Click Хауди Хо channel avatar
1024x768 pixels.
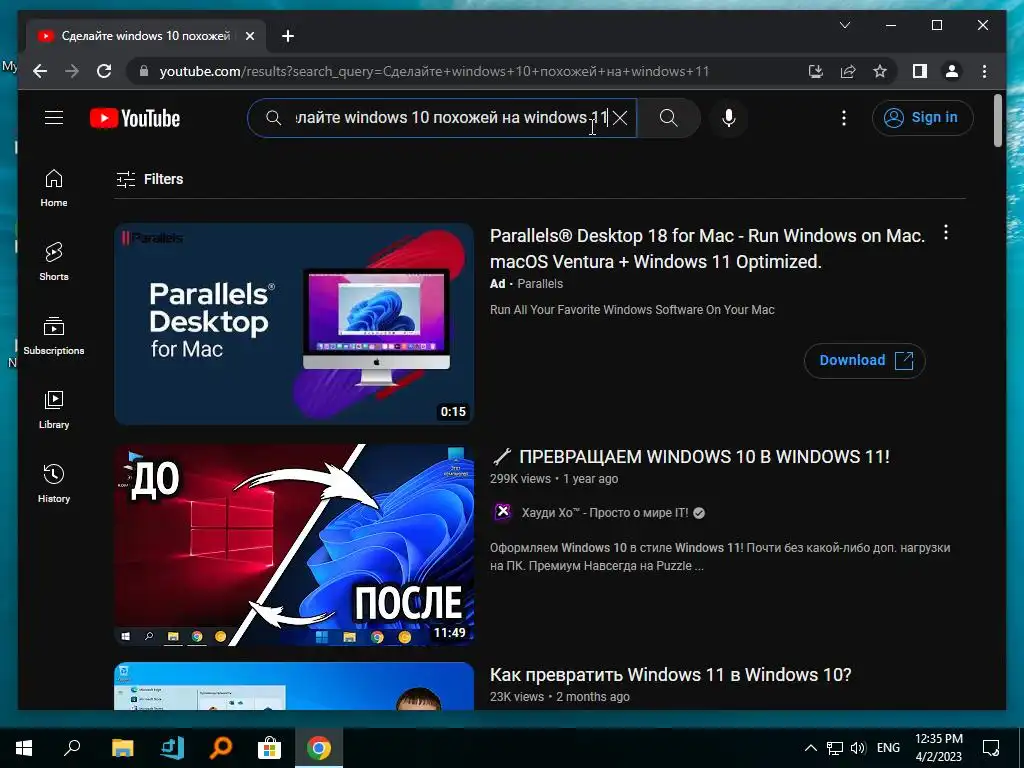tap(502, 512)
